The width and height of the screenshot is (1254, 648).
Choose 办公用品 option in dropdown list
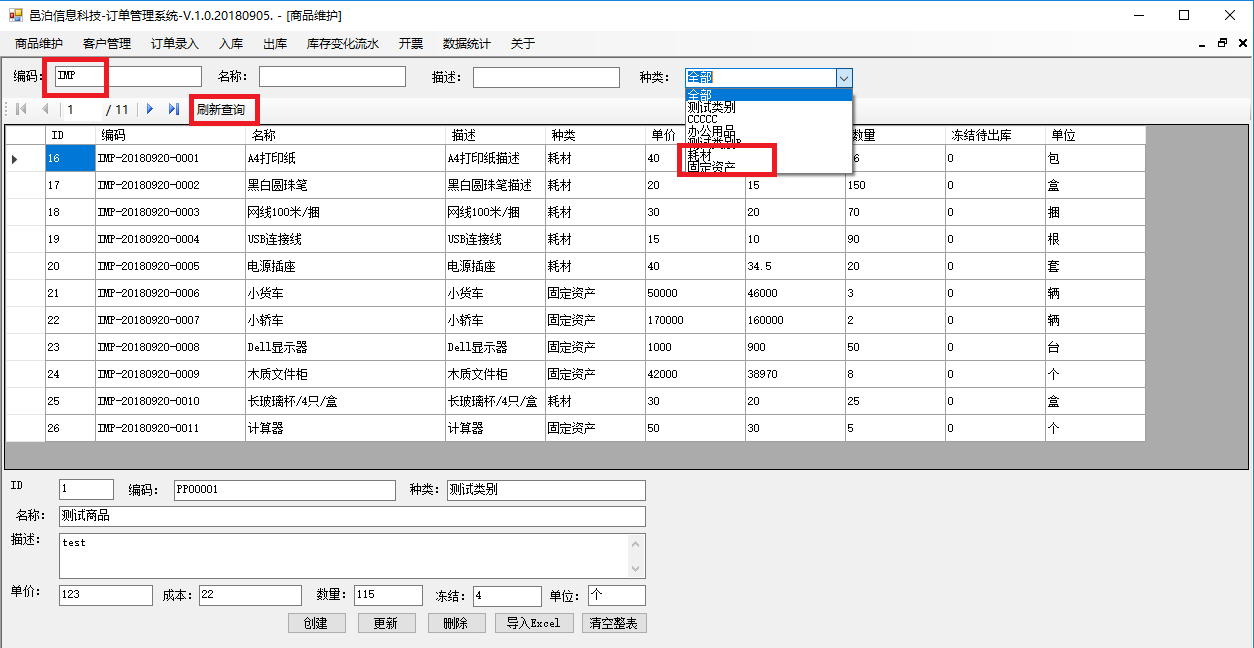(x=768, y=131)
